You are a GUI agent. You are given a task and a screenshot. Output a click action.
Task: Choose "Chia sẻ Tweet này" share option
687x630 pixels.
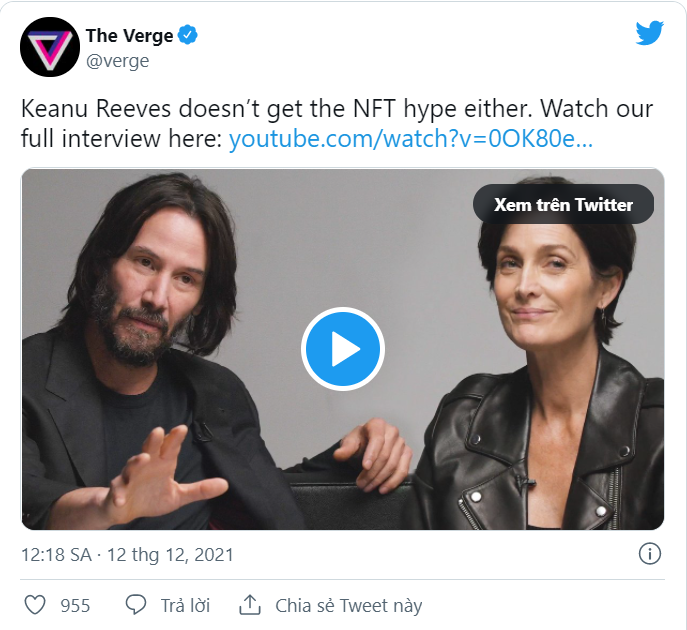click(348, 606)
